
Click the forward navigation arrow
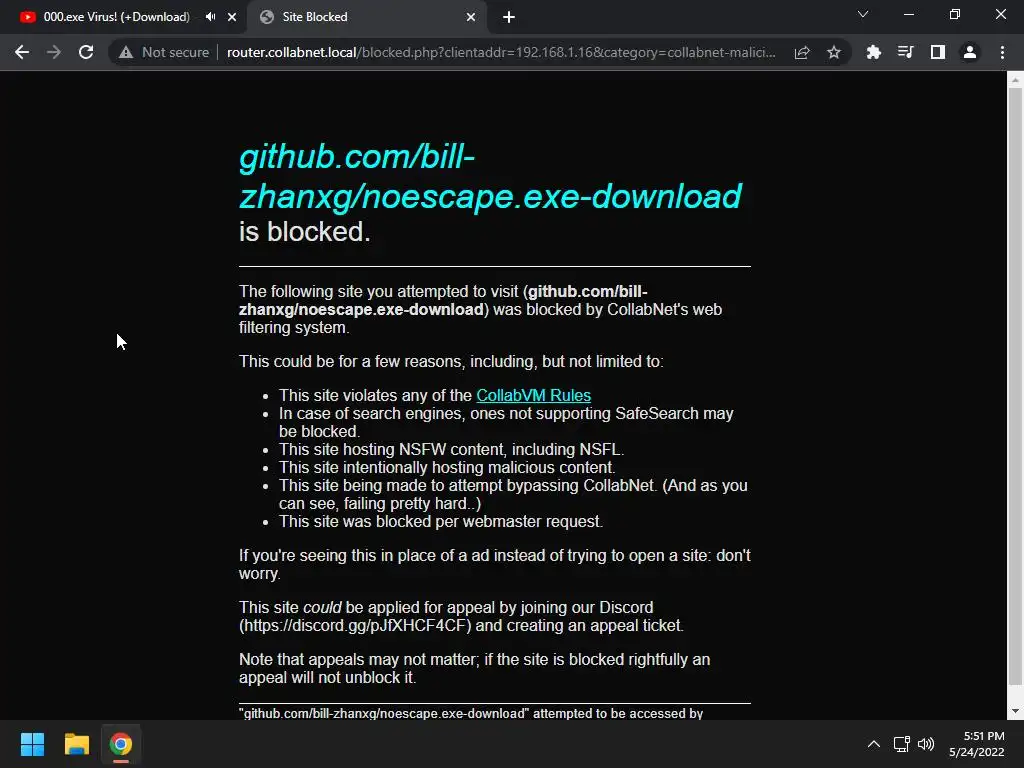pos(54,52)
